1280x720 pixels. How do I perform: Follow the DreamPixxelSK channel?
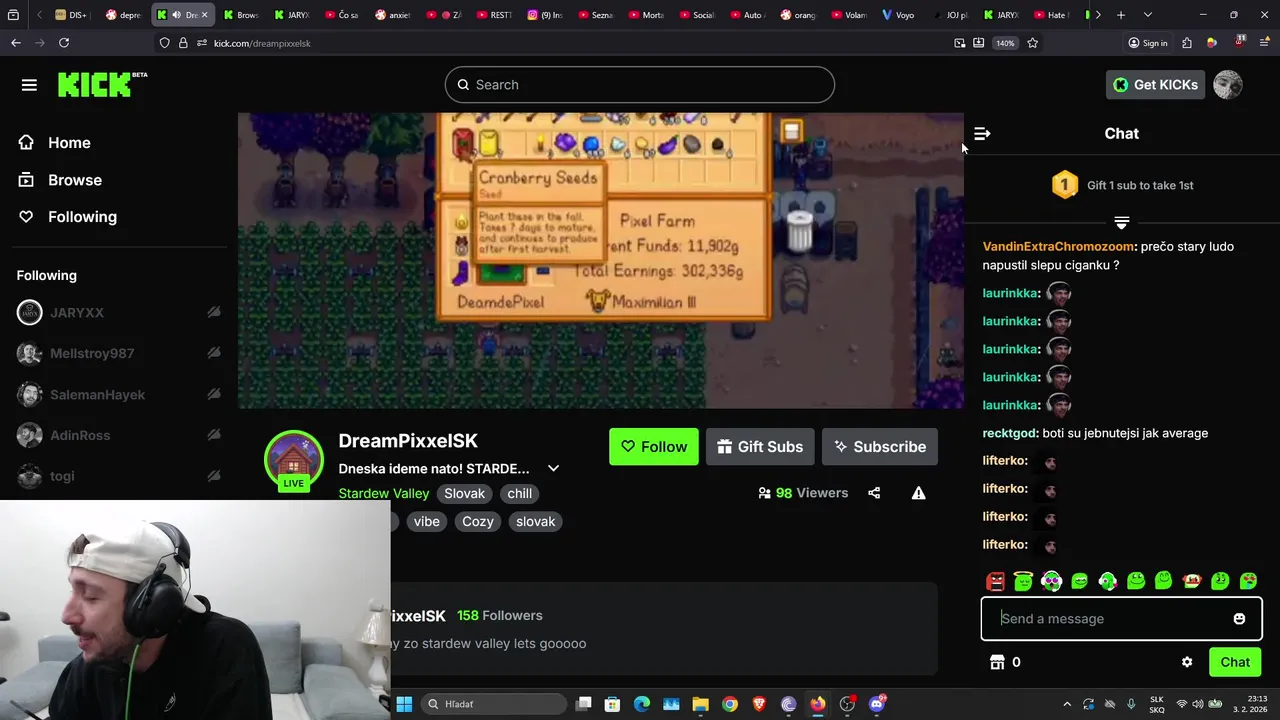click(x=654, y=447)
